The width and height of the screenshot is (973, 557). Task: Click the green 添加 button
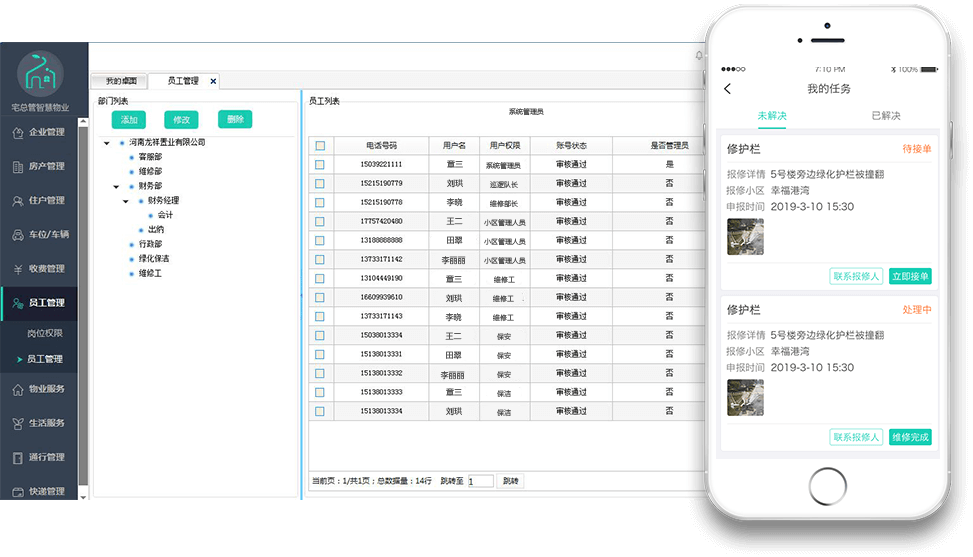(129, 119)
